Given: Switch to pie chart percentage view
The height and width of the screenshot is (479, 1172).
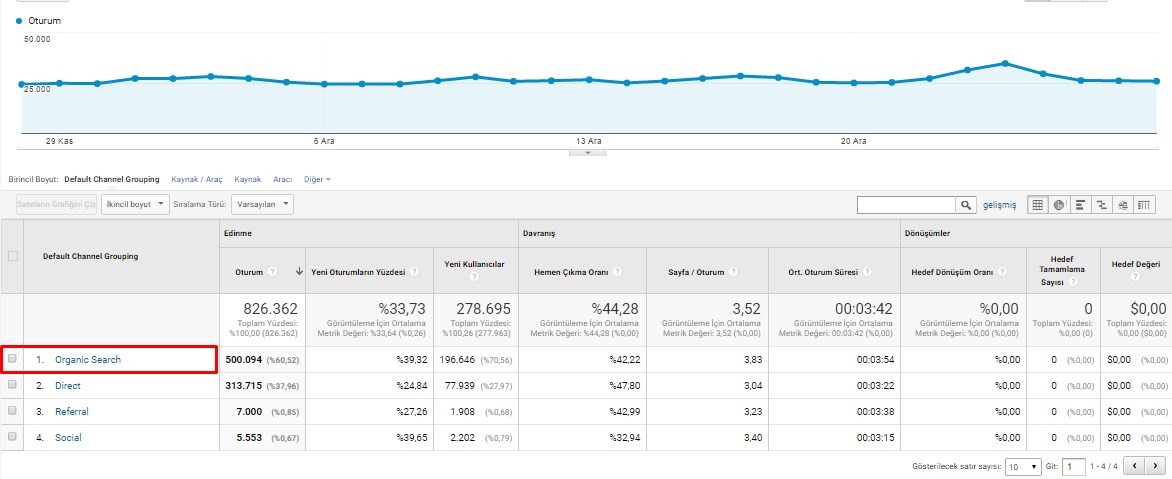Looking at the screenshot, I should tap(1059, 205).
